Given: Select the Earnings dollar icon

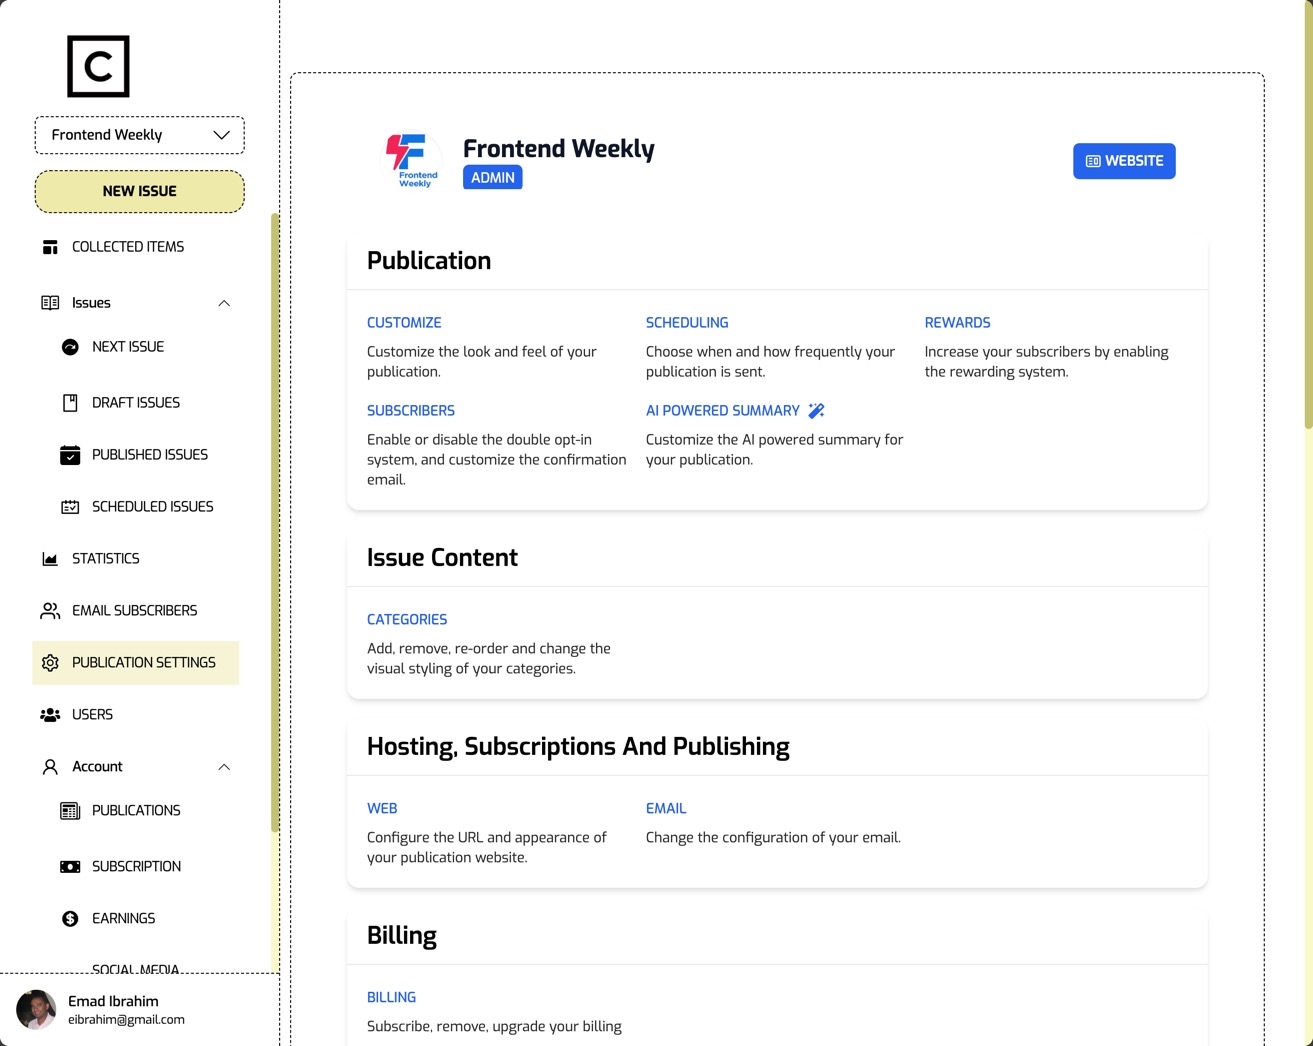Looking at the screenshot, I should [70, 918].
